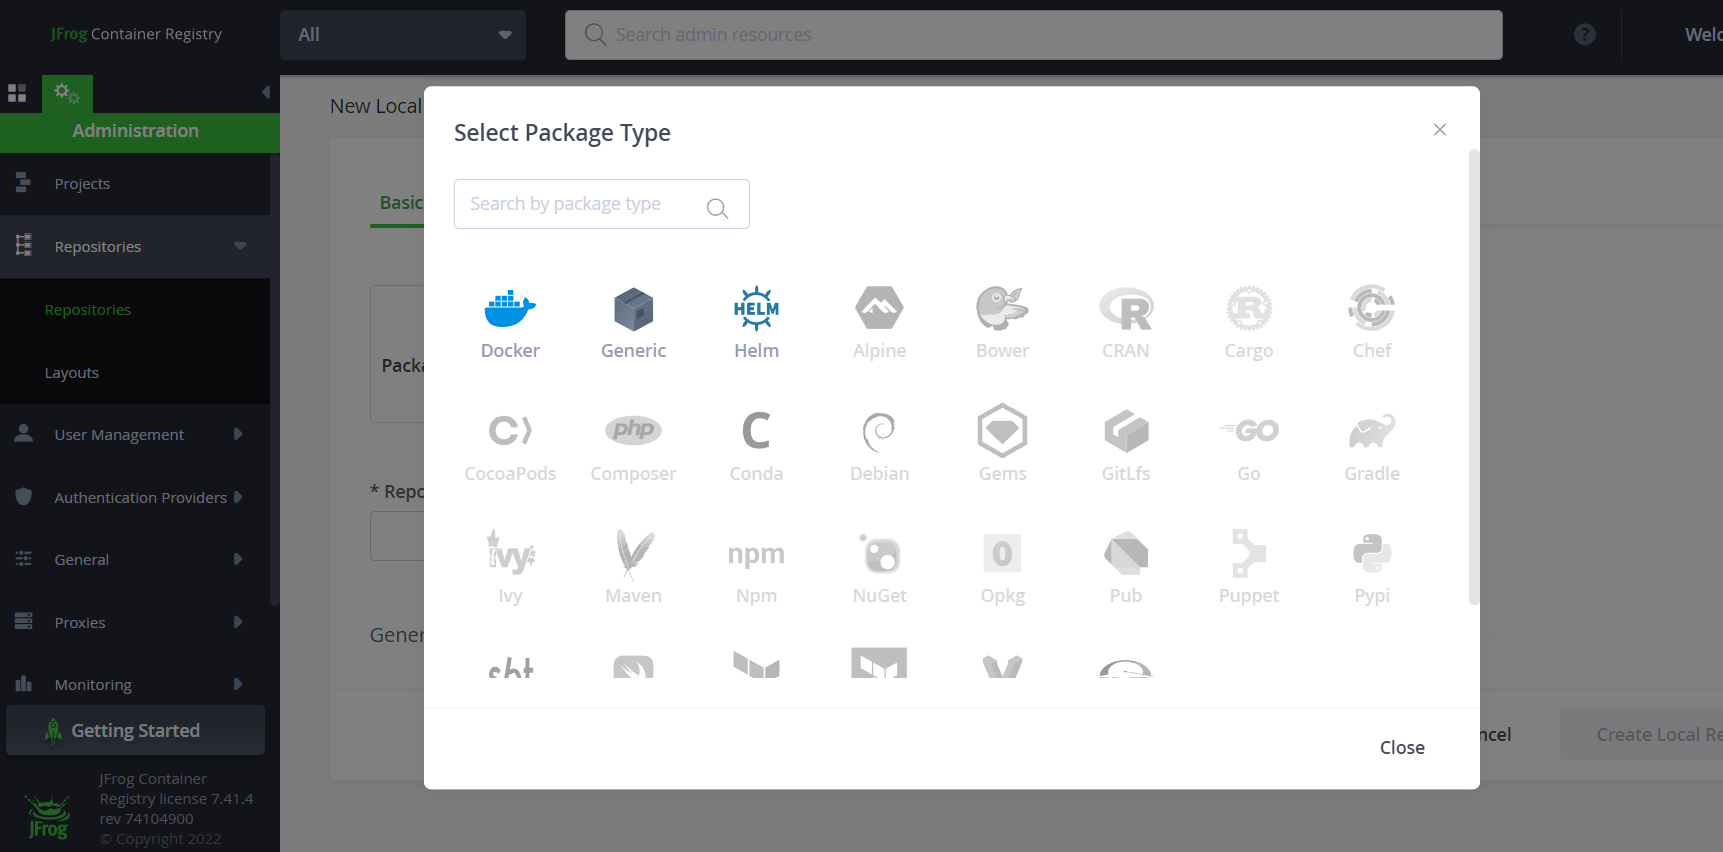The width and height of the screenshot is (1723, 852).
Task: Click the package type list scrollbar
Action: (x=1473, y=377)
